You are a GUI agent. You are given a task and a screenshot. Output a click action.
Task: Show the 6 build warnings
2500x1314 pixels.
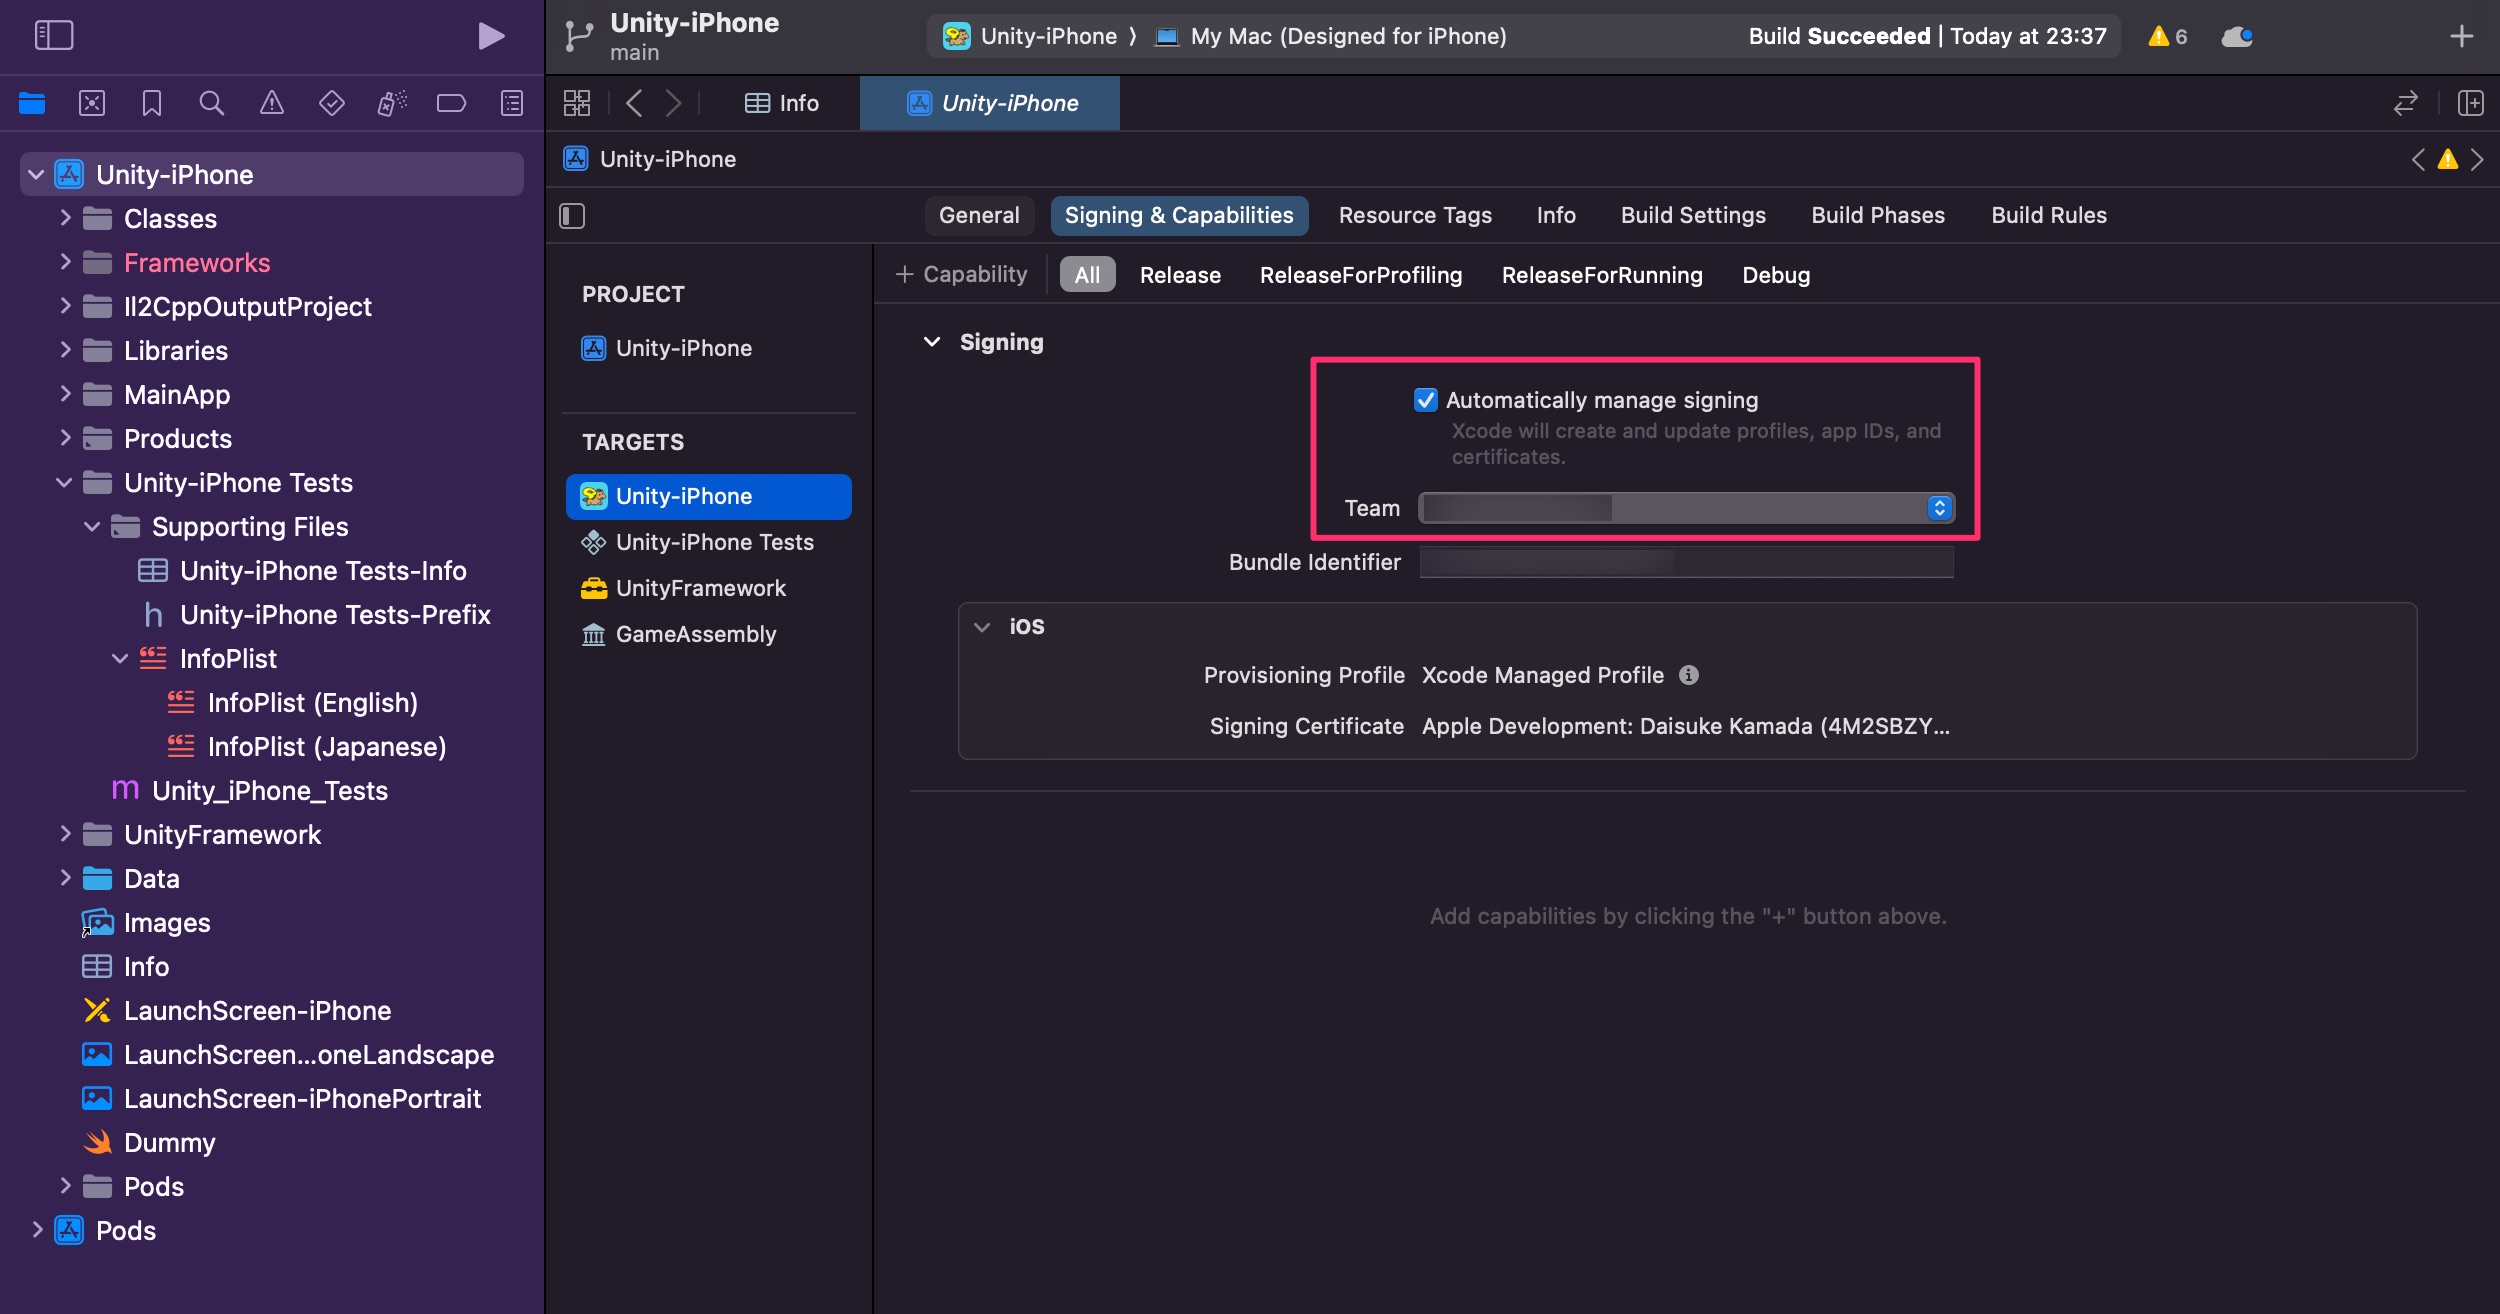point(2168,36)
